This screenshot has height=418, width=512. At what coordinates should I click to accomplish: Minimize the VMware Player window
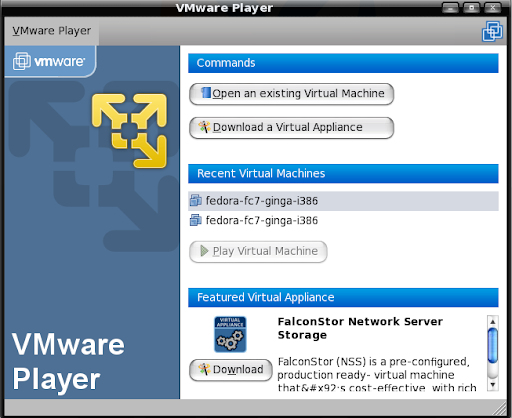(x=450, y=7)
